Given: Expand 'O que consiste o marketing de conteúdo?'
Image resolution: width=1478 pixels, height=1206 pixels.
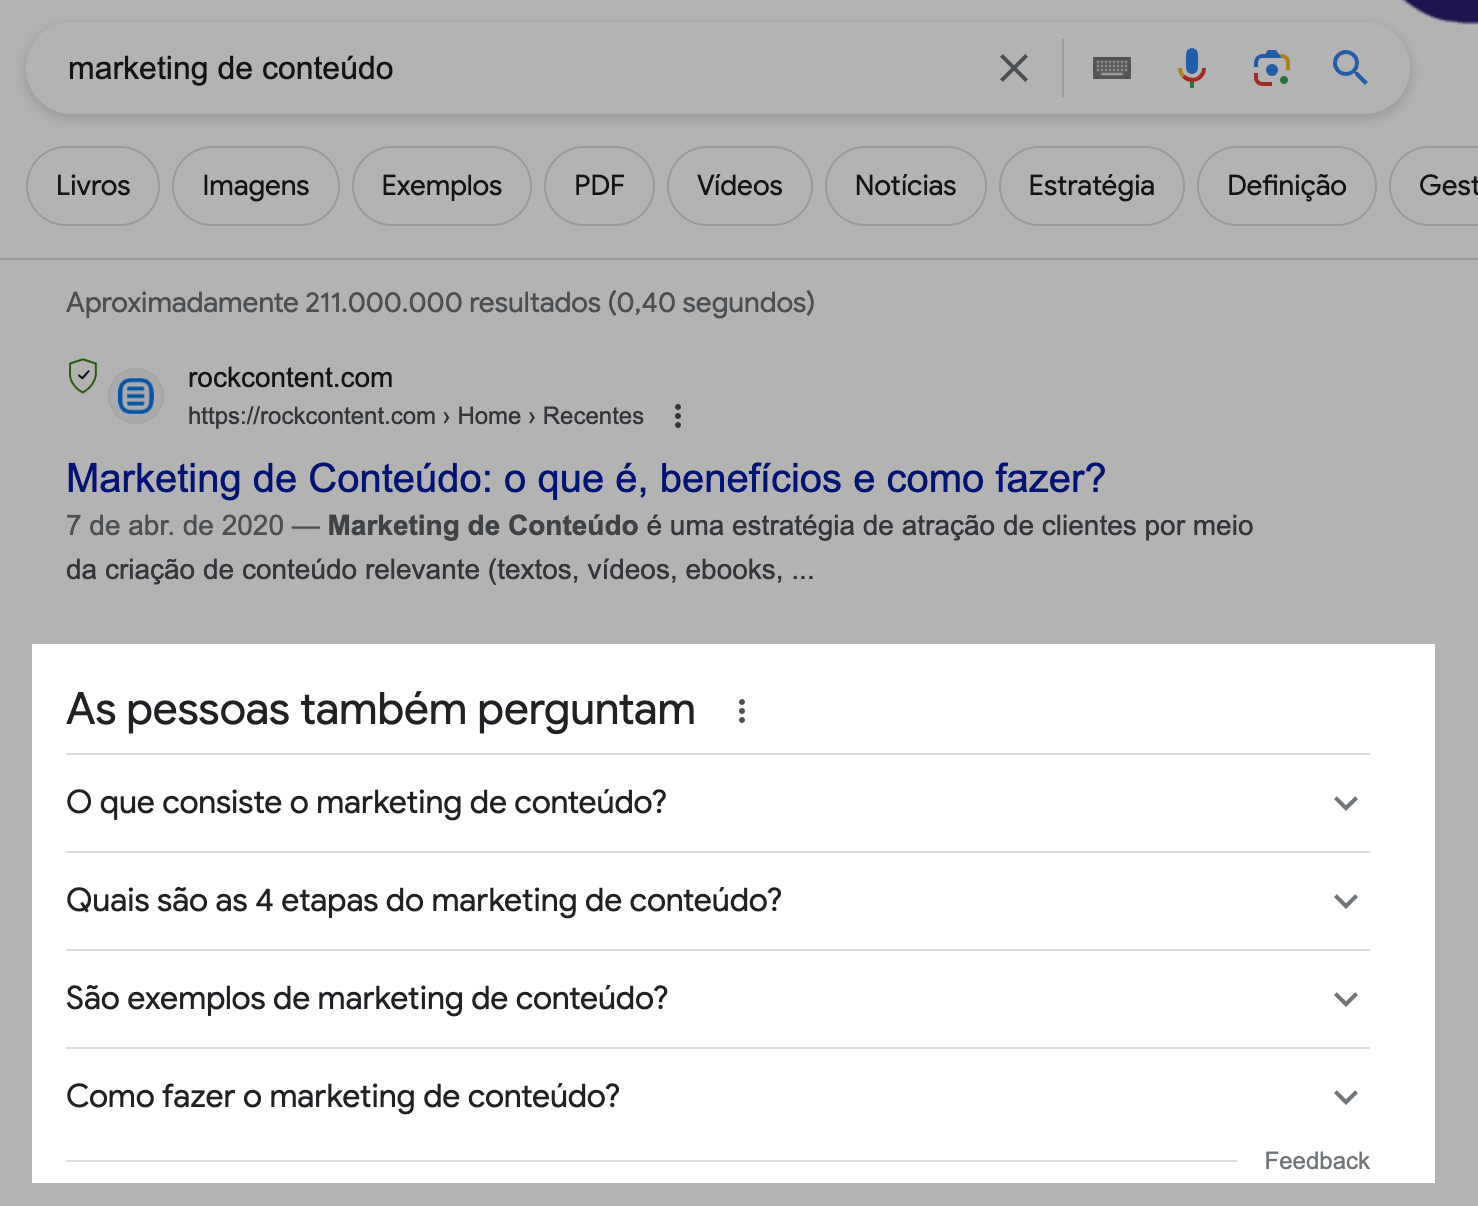Looking at the screenshot, I should (x=718, y=803).
